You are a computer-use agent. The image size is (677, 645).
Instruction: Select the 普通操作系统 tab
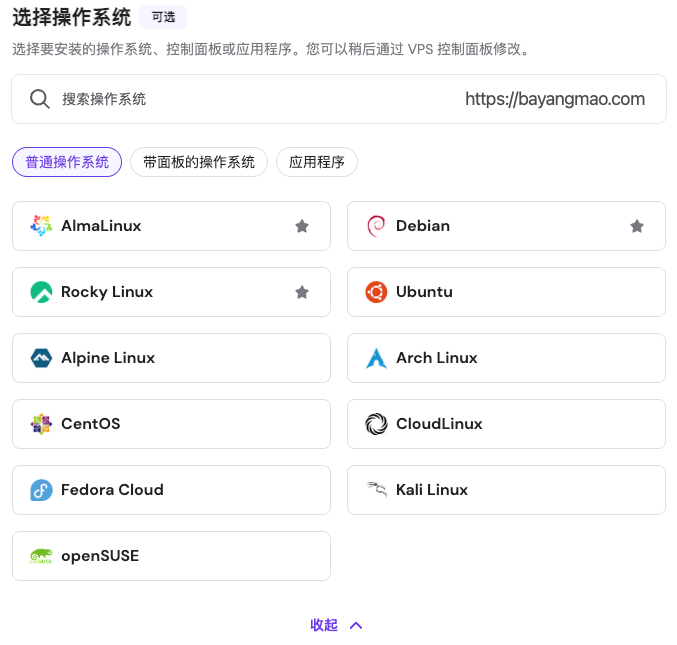pyautogui.click(x=67, y=162)
